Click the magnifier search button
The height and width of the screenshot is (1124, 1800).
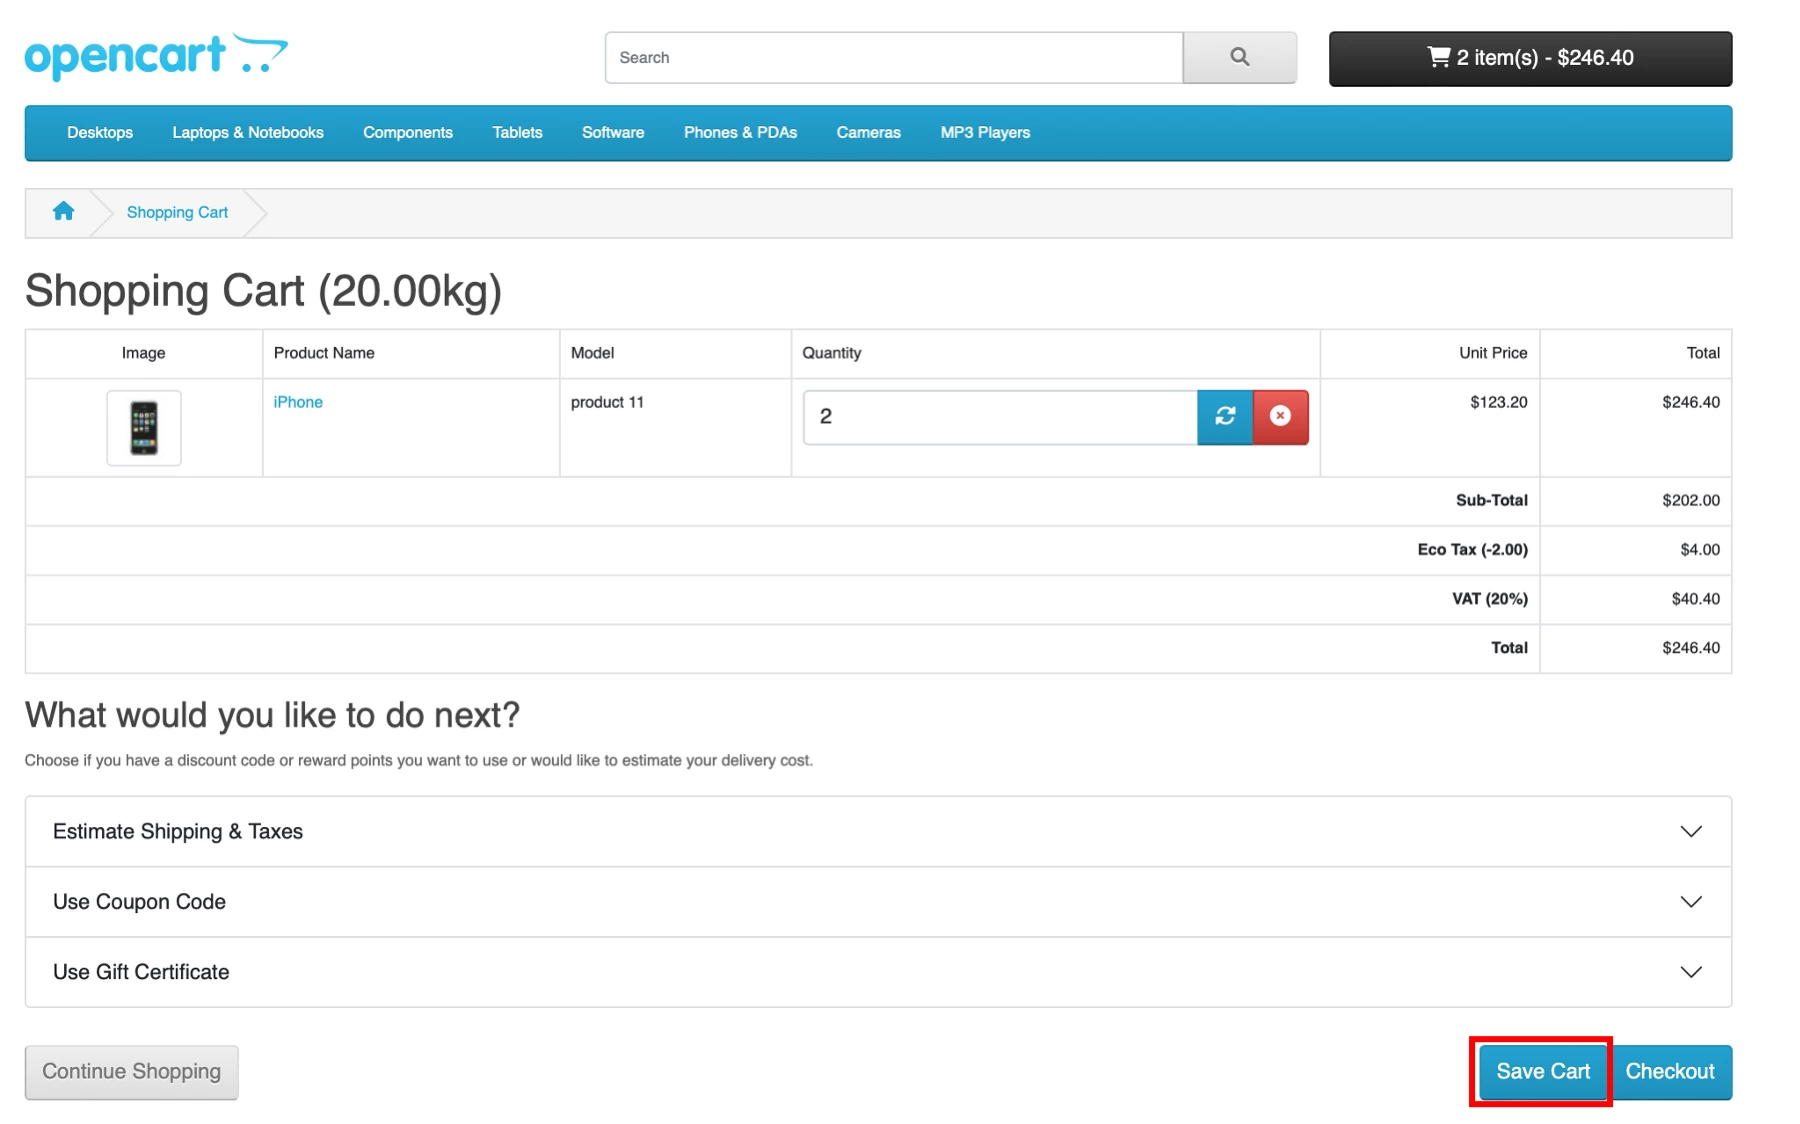1239,57
